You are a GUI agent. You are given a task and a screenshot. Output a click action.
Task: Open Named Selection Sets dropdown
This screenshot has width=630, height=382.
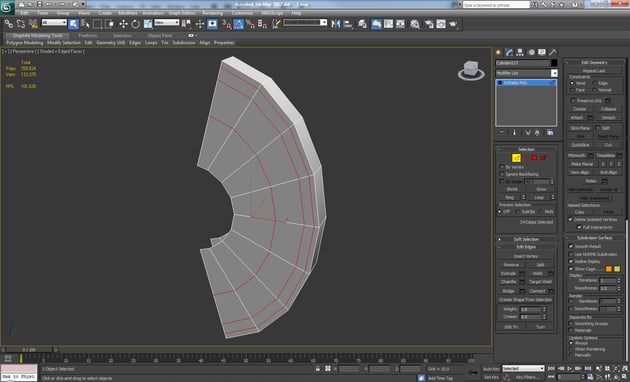click(305, 22)
